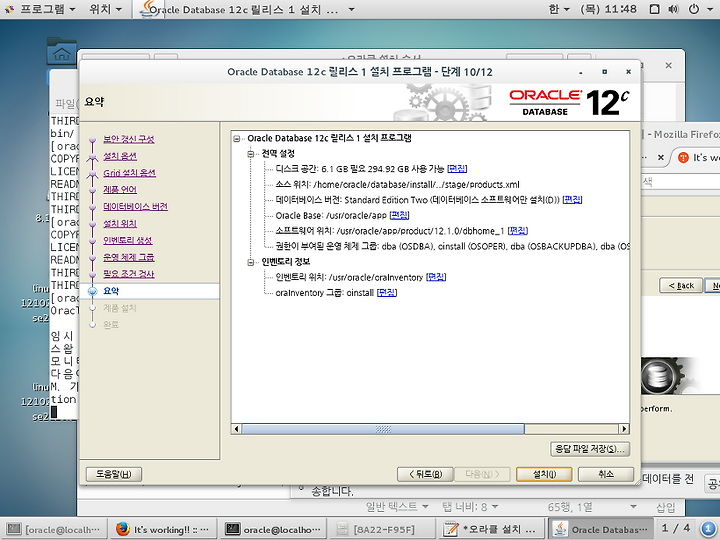Click the 취소 cancel button
The height and width of the screenshot is (540, 720).
click(606, 474)
